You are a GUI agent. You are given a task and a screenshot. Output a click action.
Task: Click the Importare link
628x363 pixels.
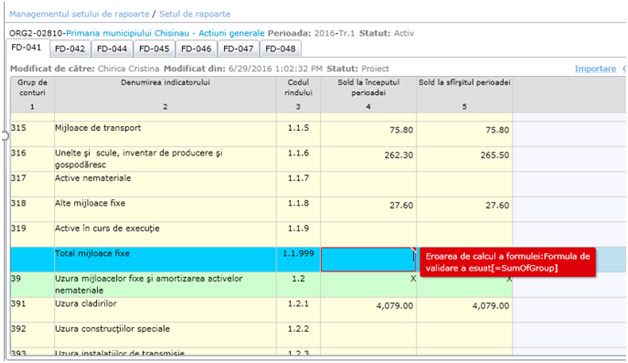(x=595, y=69)
